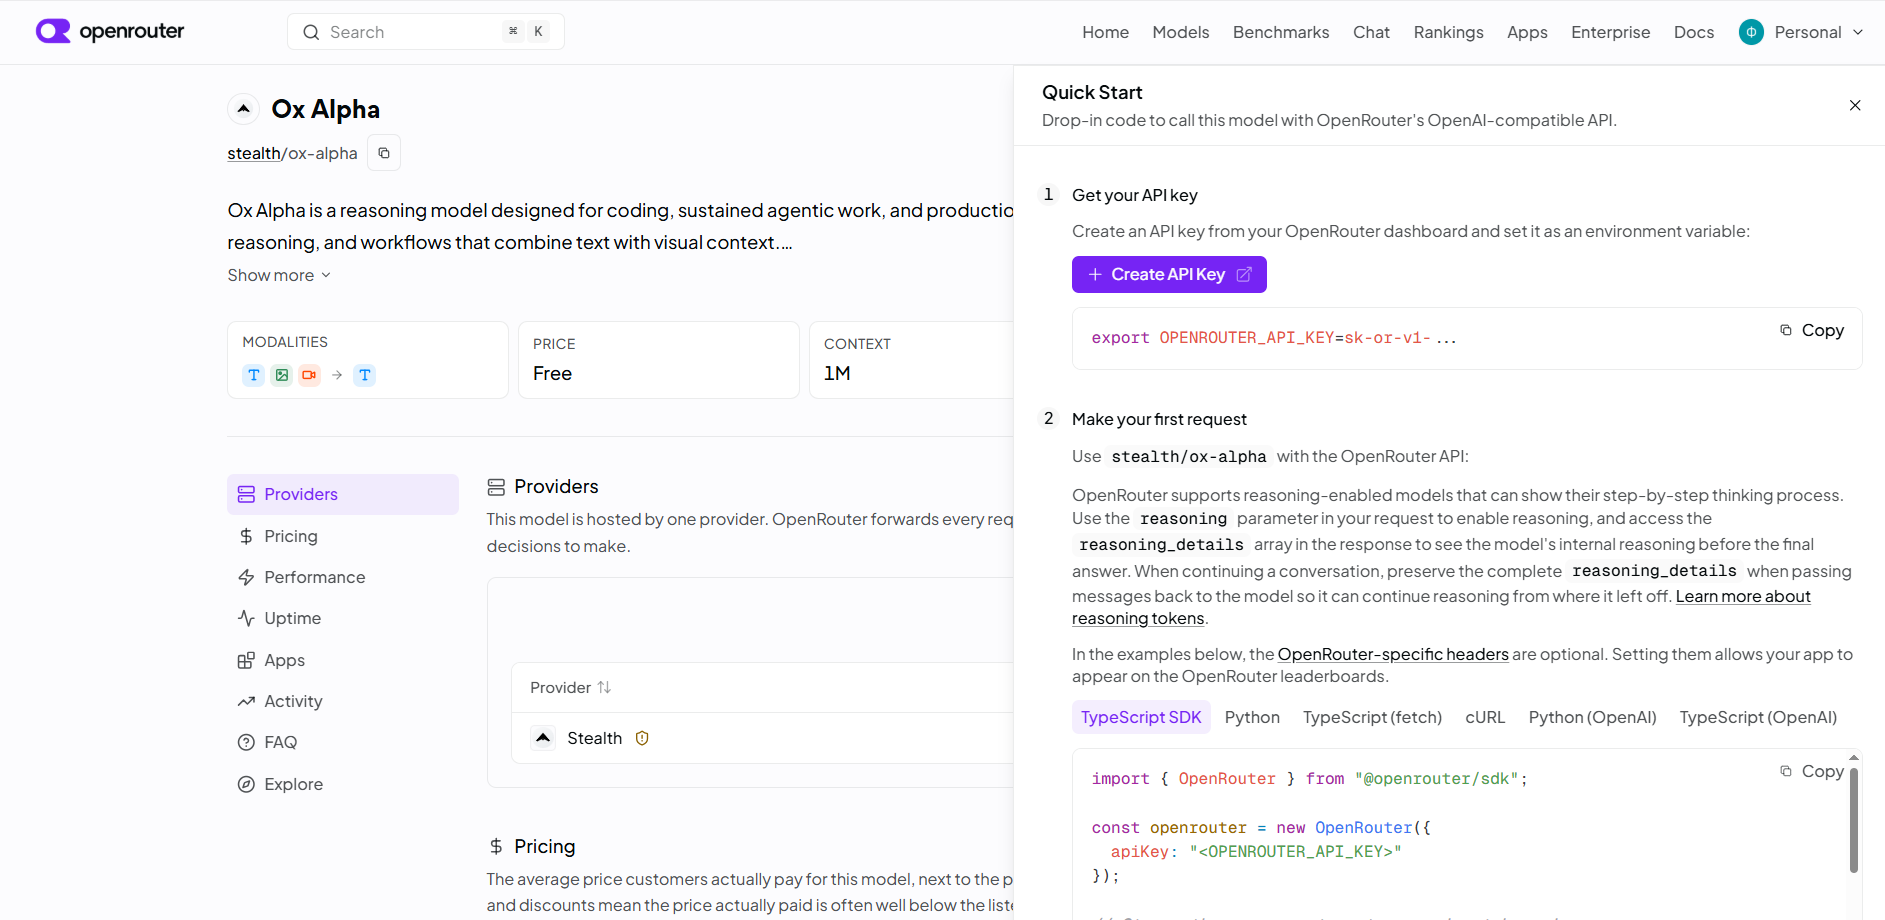Close the Quick Start panel
Screen dimensions: 1885x920
[x=1855, y=105]
